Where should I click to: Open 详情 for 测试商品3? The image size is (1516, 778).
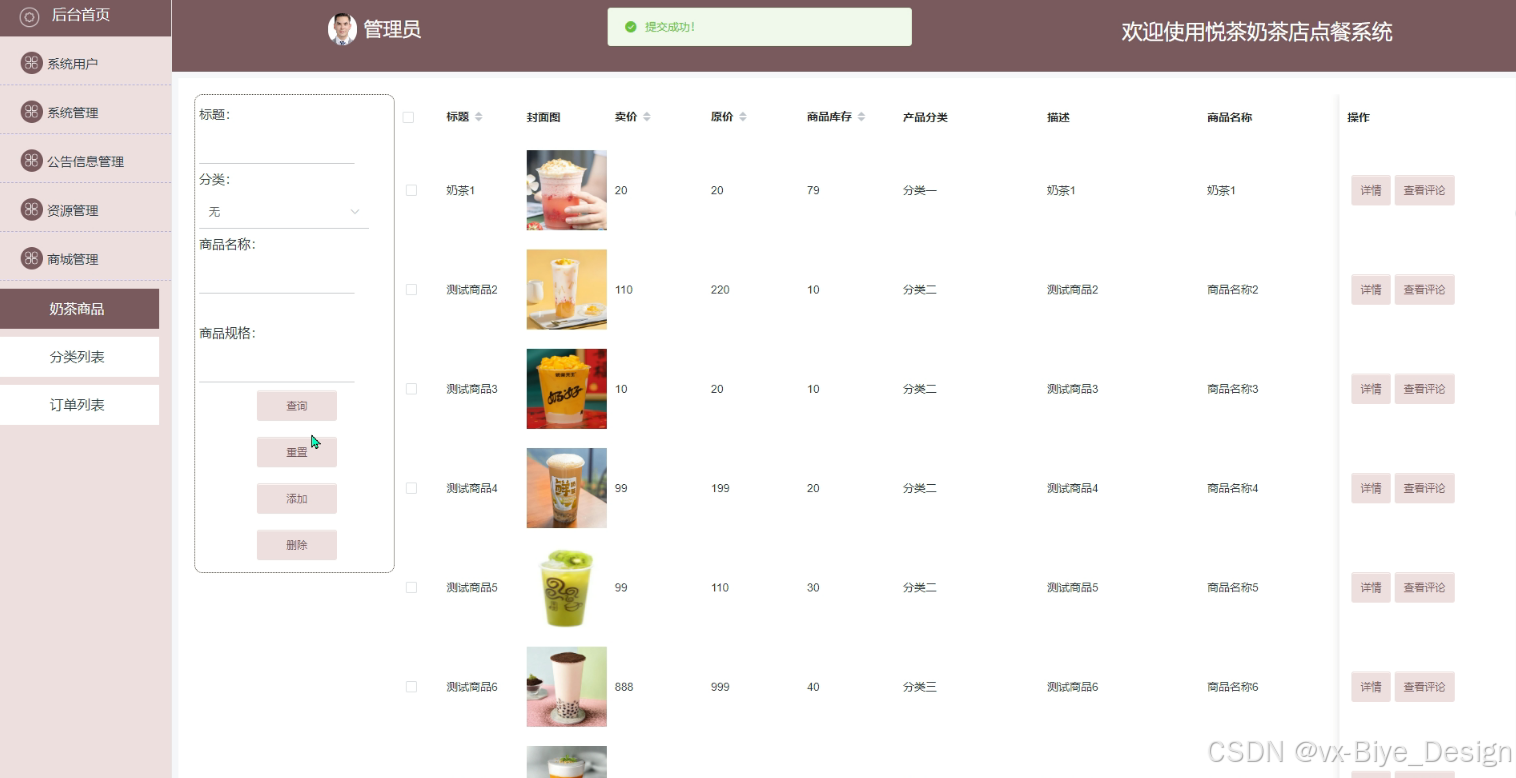click(x=1370, y=388)
